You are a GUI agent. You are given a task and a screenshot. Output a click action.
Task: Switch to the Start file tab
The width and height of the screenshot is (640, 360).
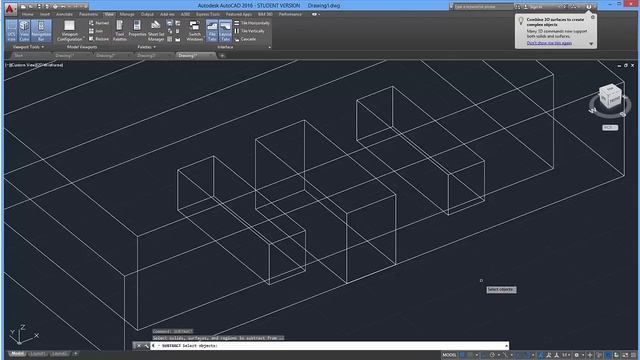click(x=19, y=56)
